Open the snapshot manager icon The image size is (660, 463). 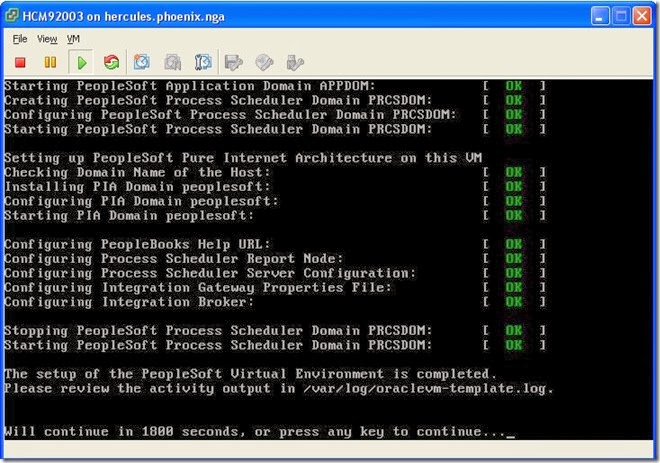[203, 62]
